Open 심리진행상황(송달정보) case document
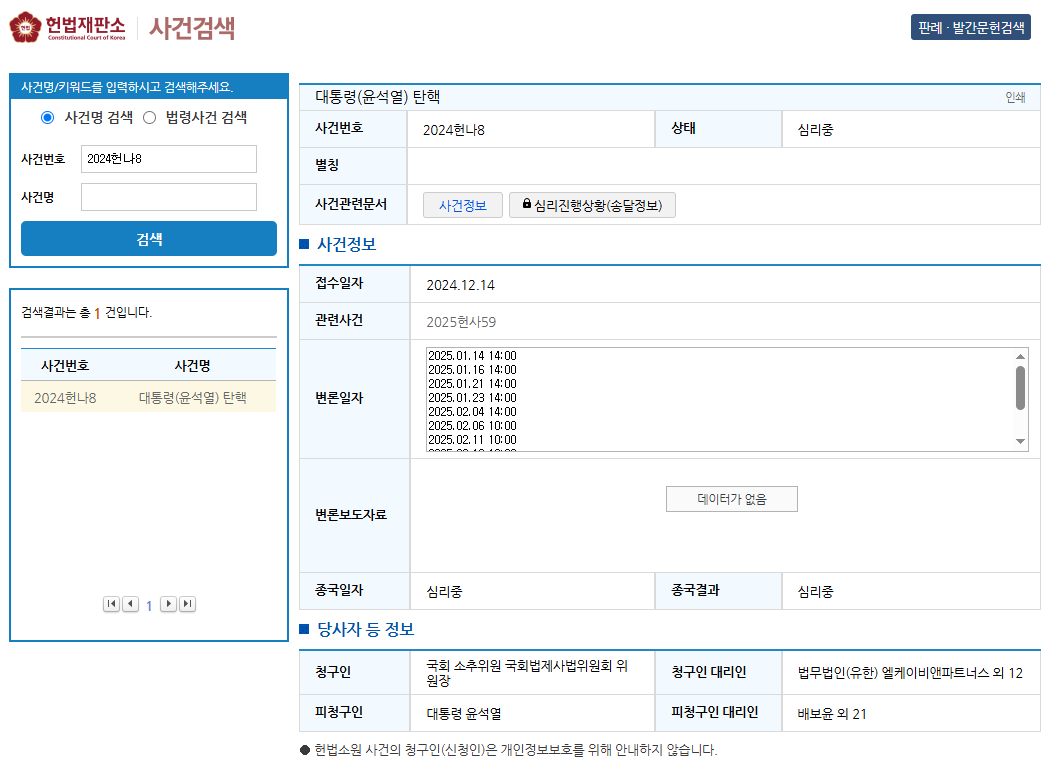Image resolution: width=1050 pixels, height=767 pixels. [x=595, y=205]
